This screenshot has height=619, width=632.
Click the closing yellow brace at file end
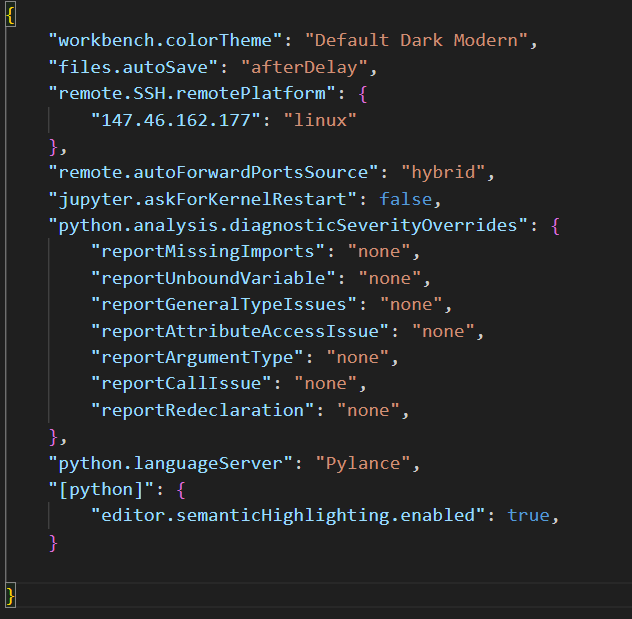[x=10, y=595]
